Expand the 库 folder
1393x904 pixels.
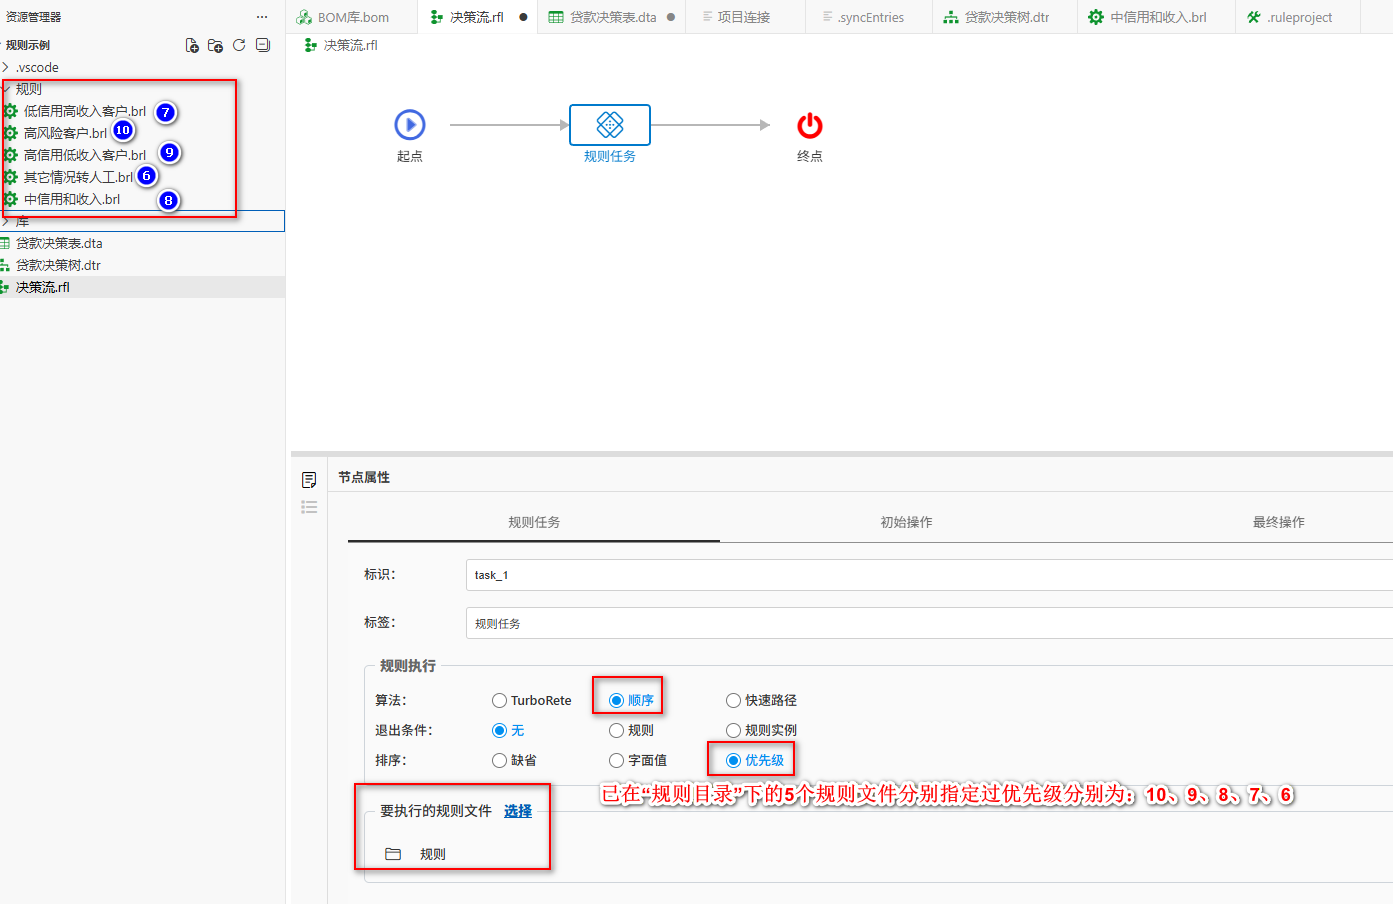click(6, 221)
